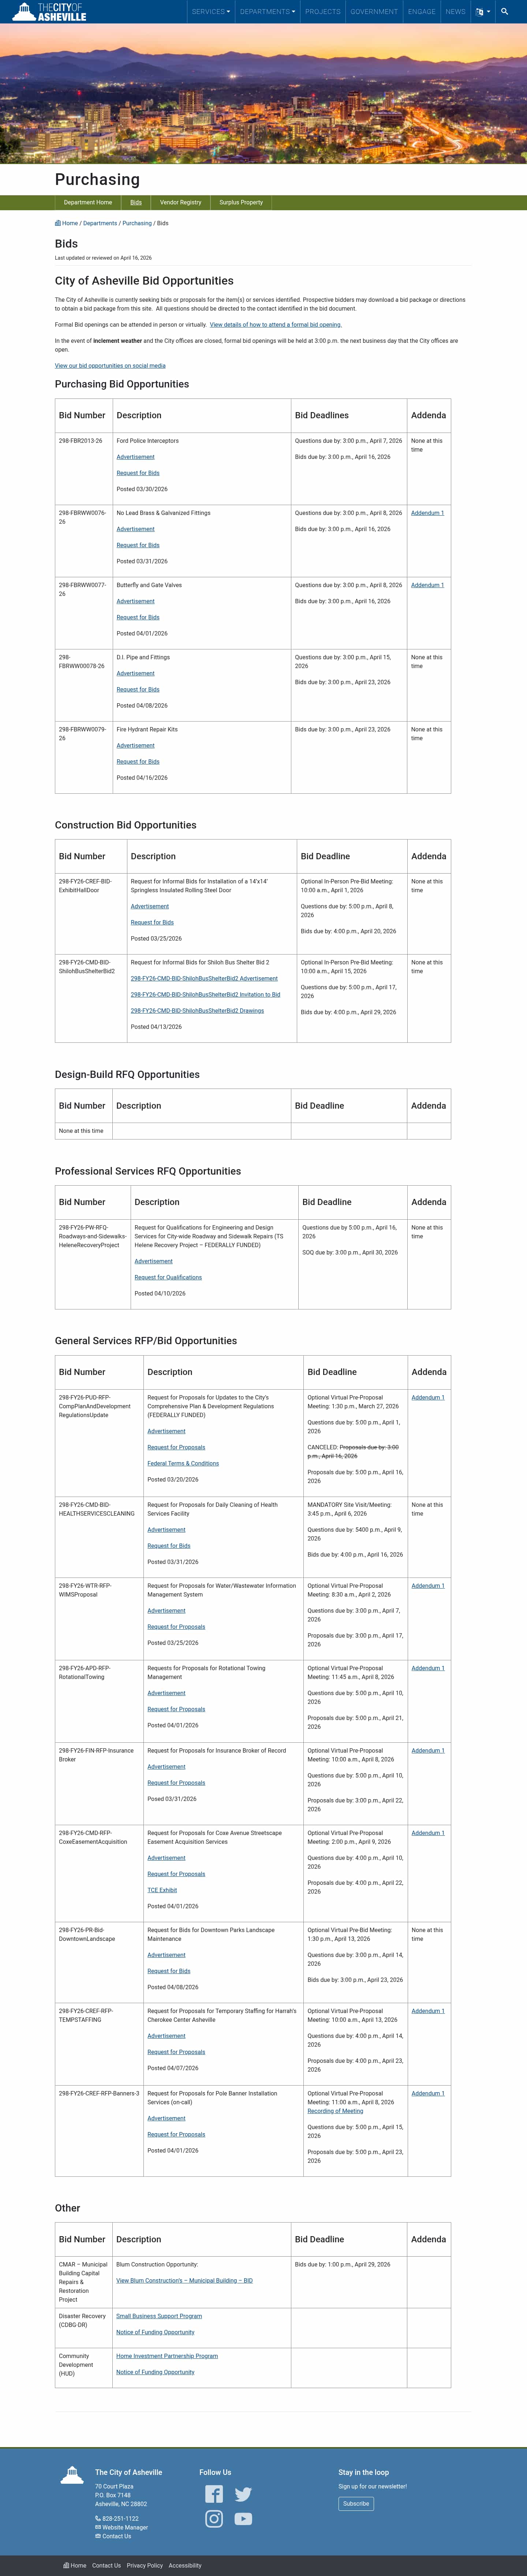The image size is (527, 2576).
Task: Open the Instagram icon in footer
Action: [x=214, y=2519]
